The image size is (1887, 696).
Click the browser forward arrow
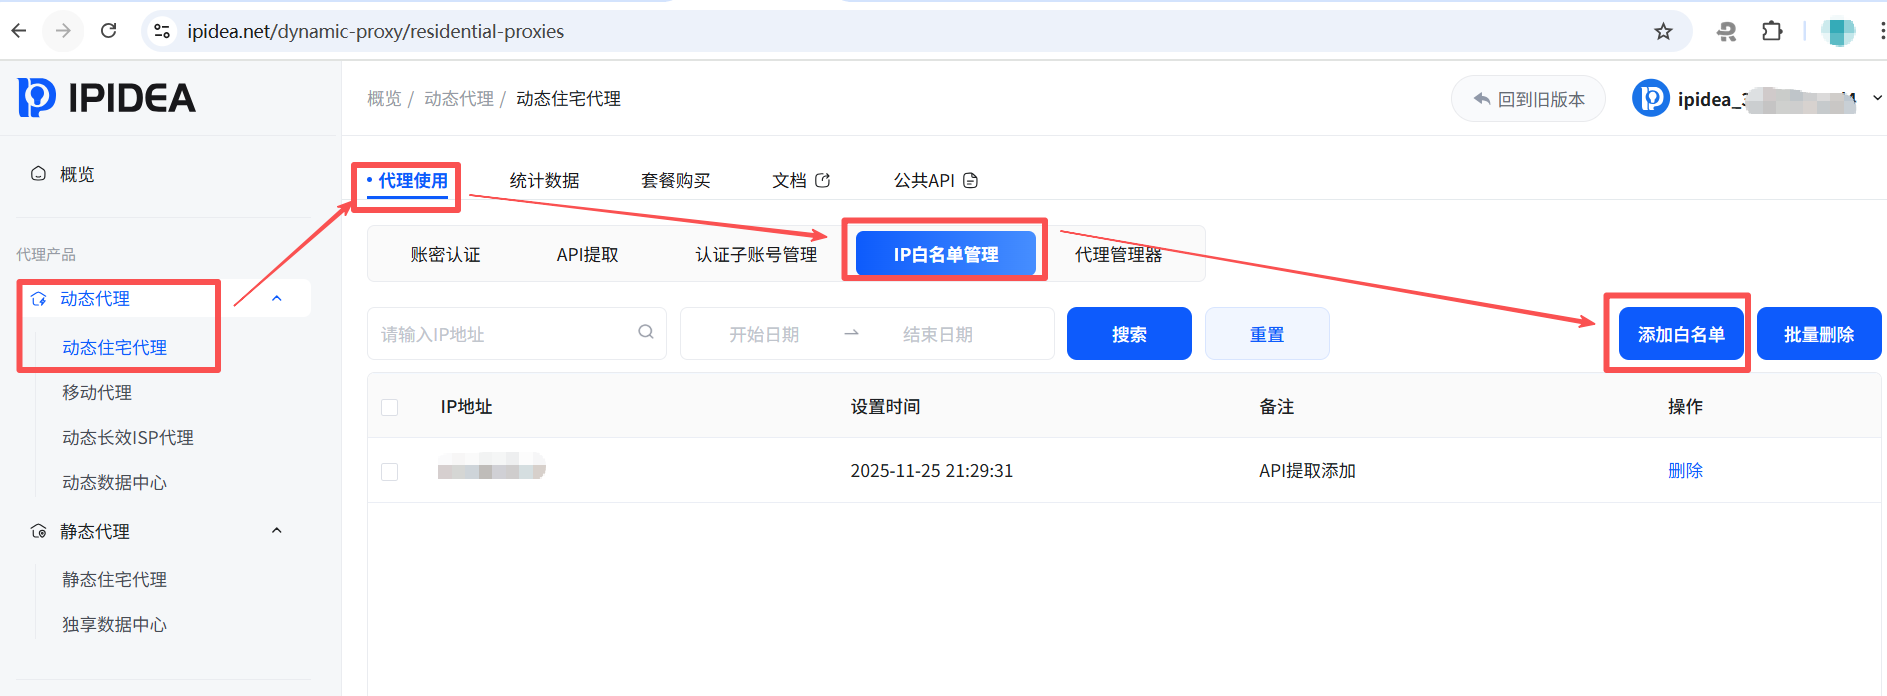click(63, 31)
